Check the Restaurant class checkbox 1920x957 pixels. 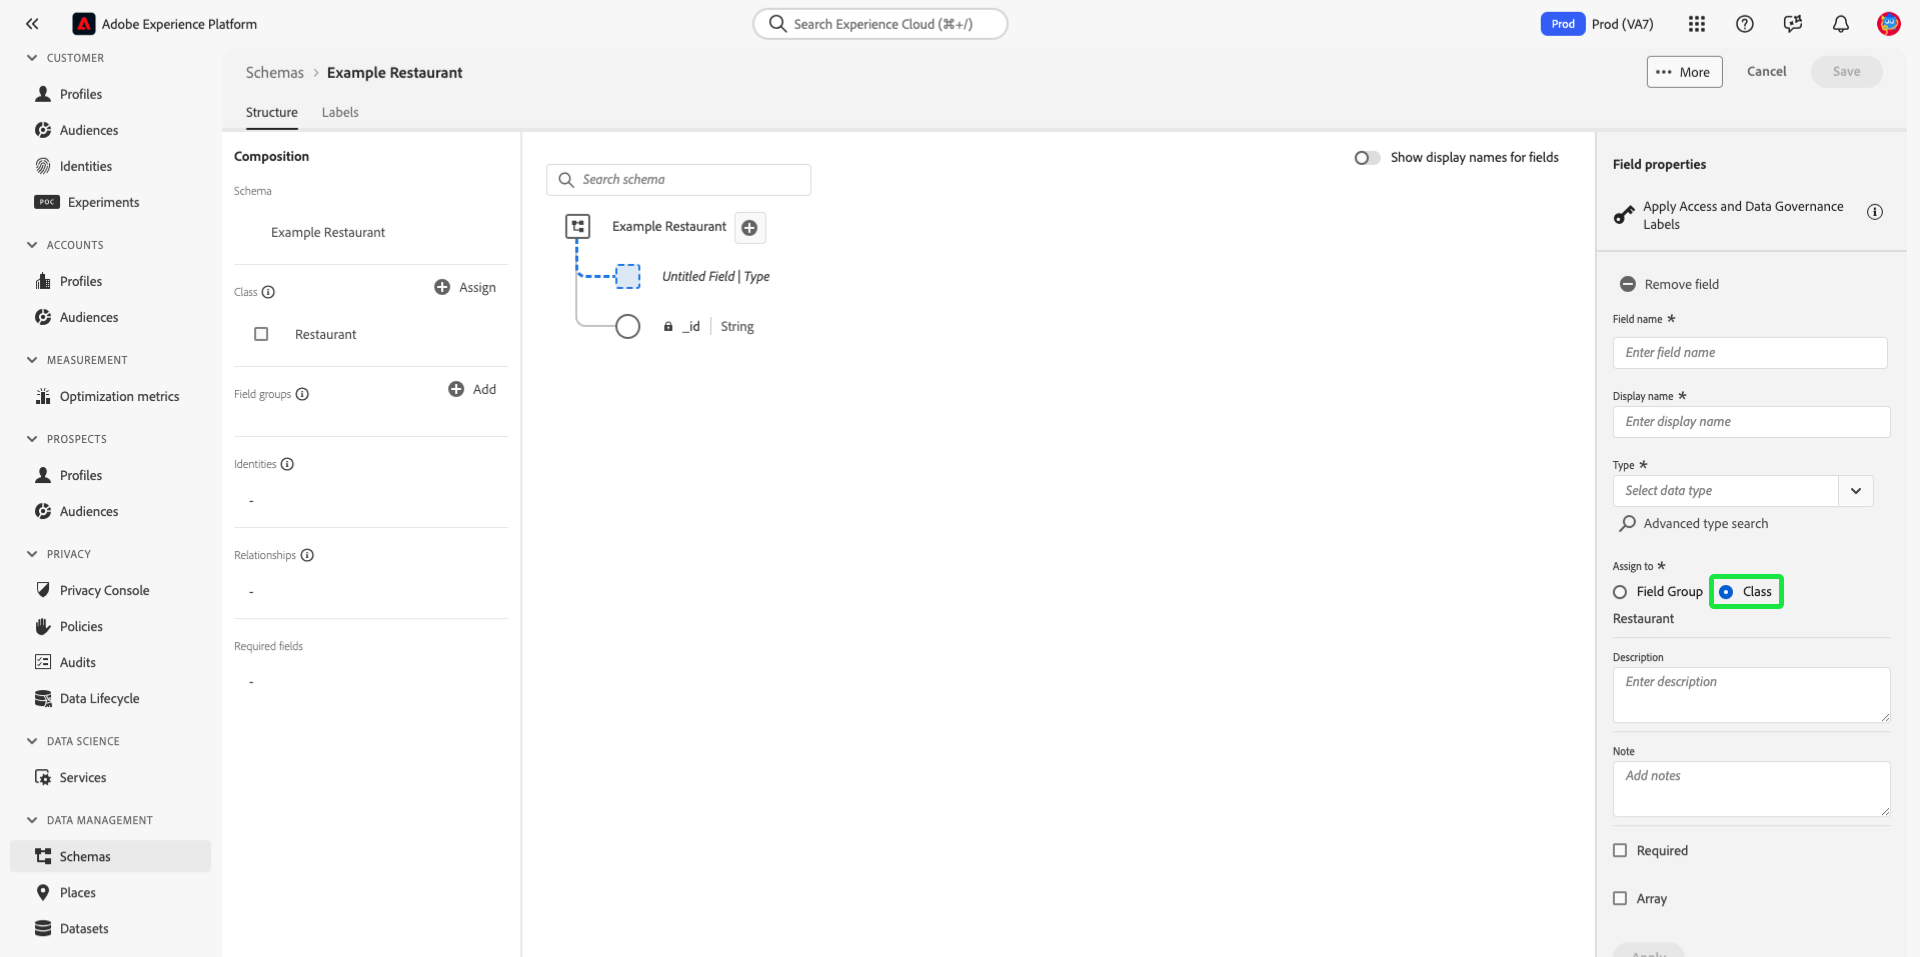(261, 334)
